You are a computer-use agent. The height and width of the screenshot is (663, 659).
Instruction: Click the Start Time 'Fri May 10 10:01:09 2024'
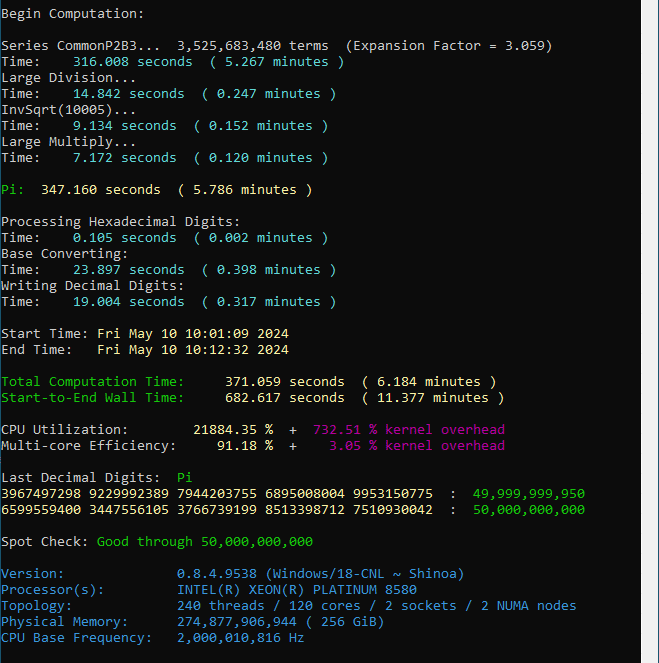[193, 334]
